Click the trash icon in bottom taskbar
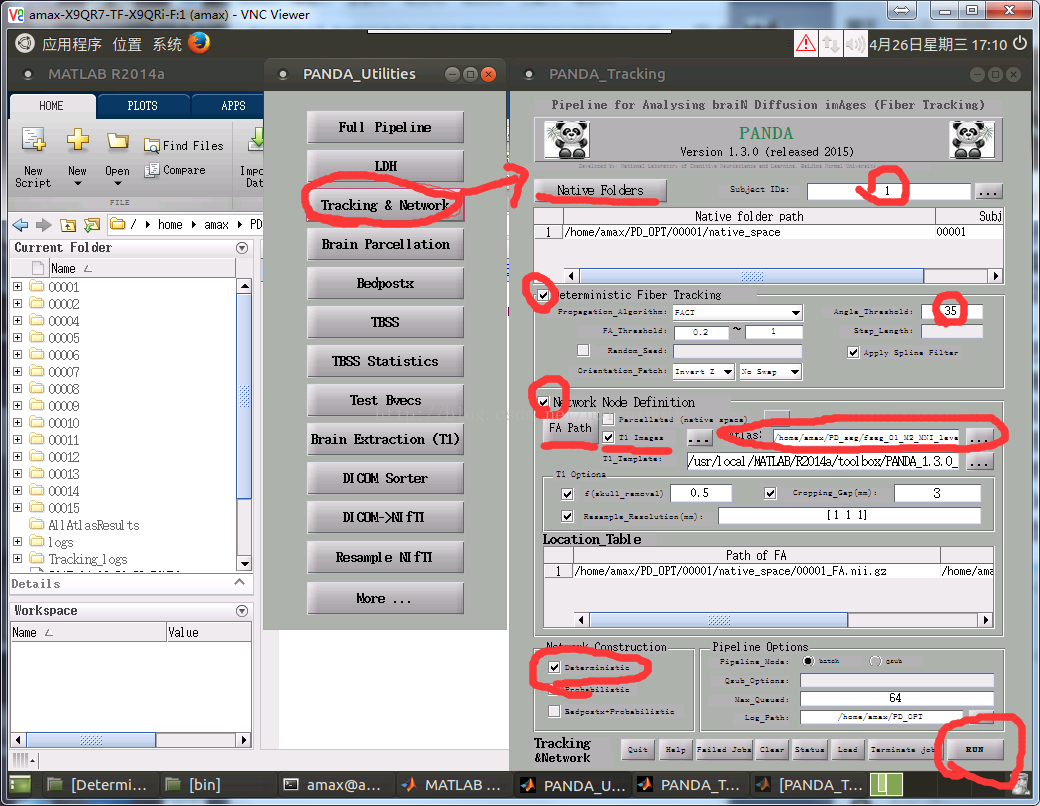This screenshot has width=1040, height=806. point(1020,785)
